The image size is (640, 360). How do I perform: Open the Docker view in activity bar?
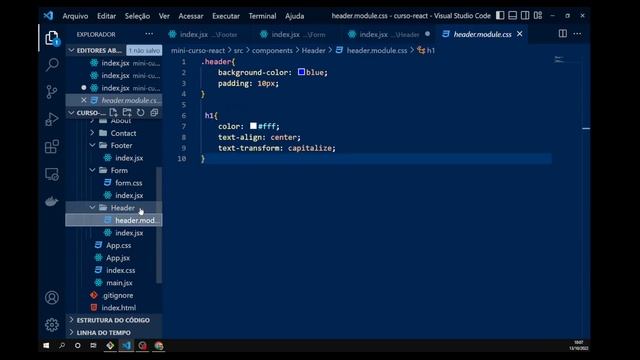click(52, 201)
